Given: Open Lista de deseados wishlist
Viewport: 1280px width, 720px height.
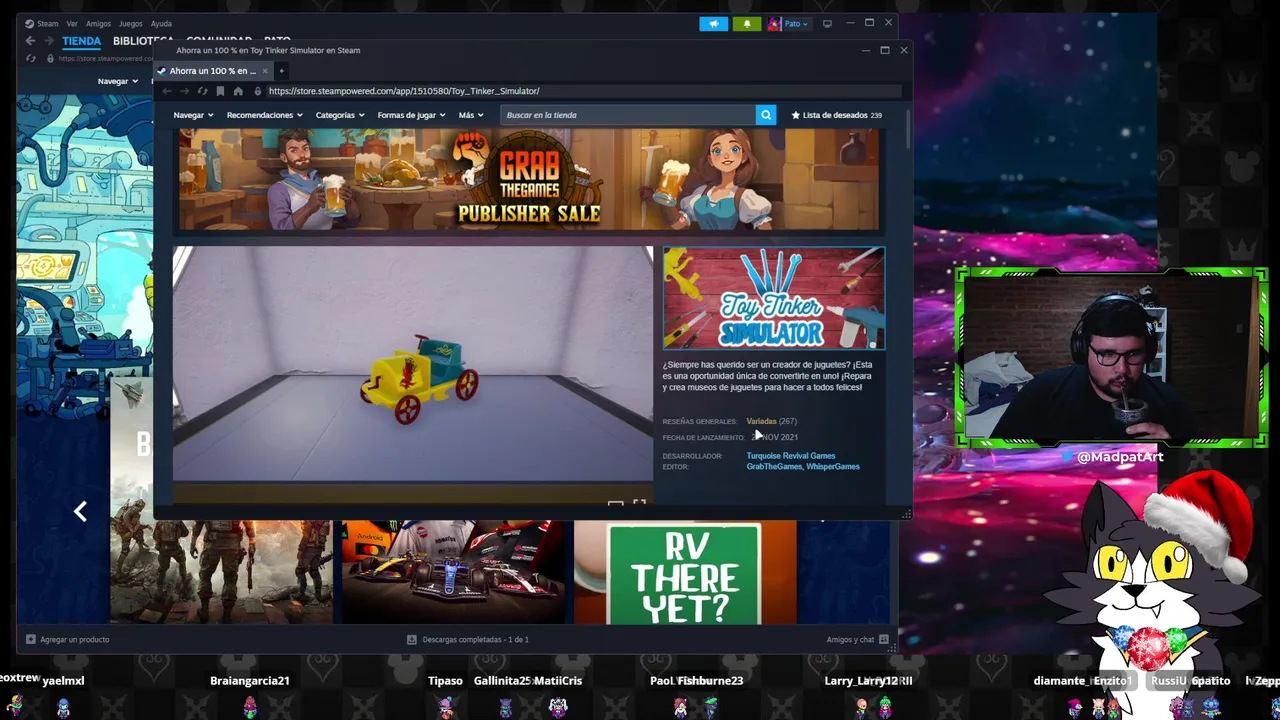Looking at the screenshot, I should (x=836, y=115).
